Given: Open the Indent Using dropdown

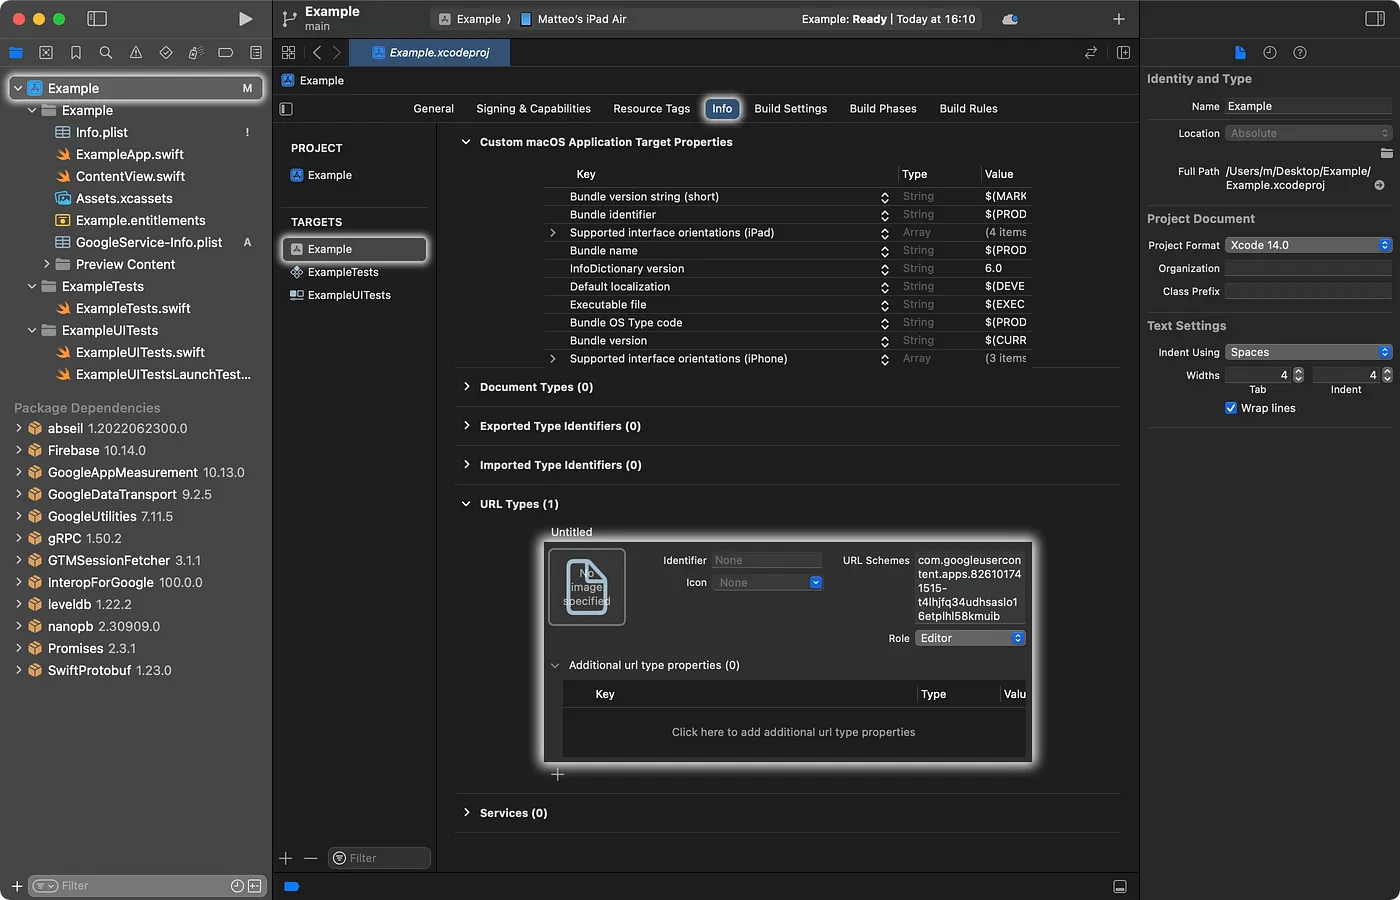Looking at the screenshot, I should (x=1308, y=352).
